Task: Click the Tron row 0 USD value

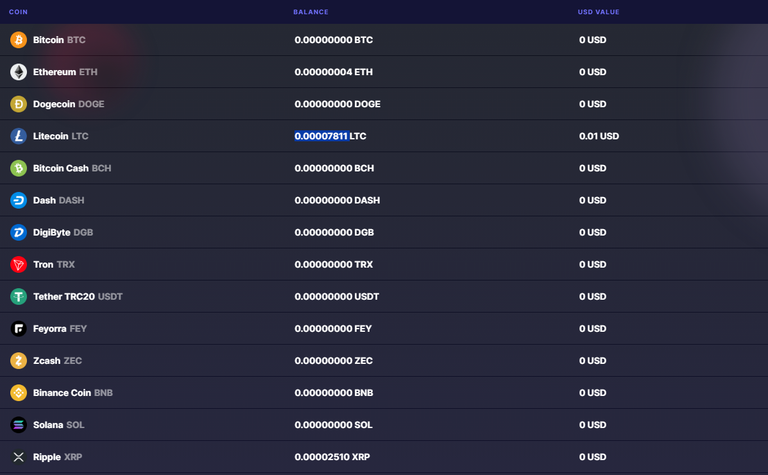Action: click(593, 264)
